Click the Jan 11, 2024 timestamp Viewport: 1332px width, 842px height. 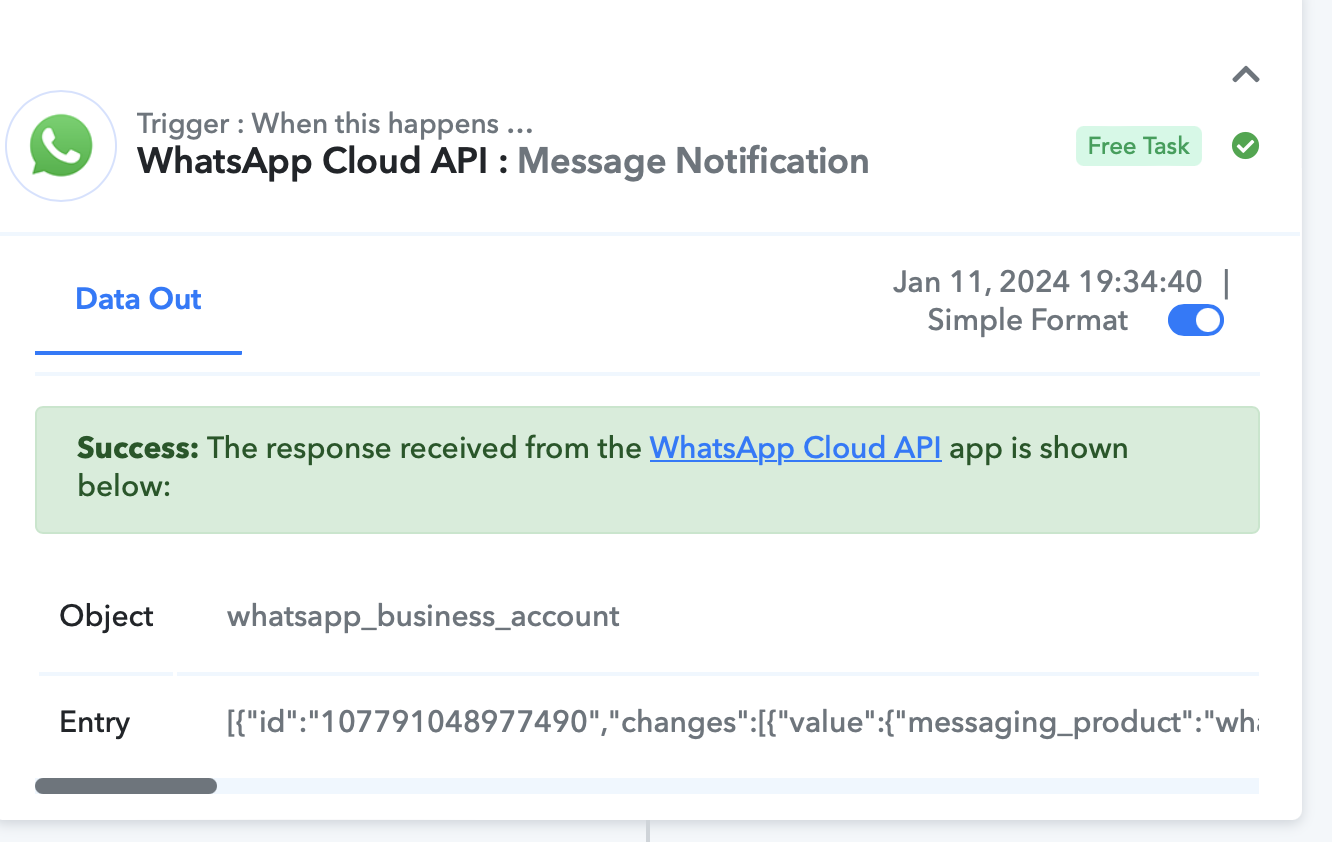coord(1048,282)
